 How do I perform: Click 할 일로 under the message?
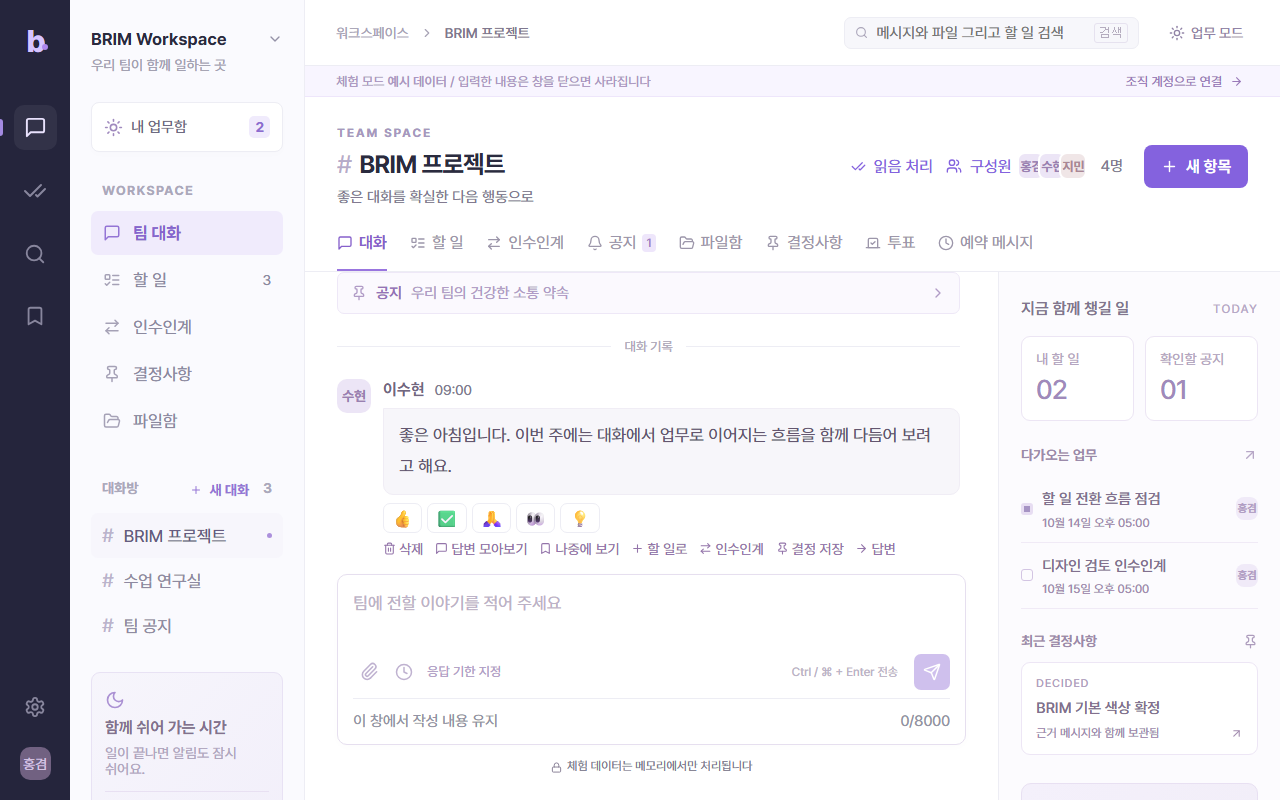659,549
